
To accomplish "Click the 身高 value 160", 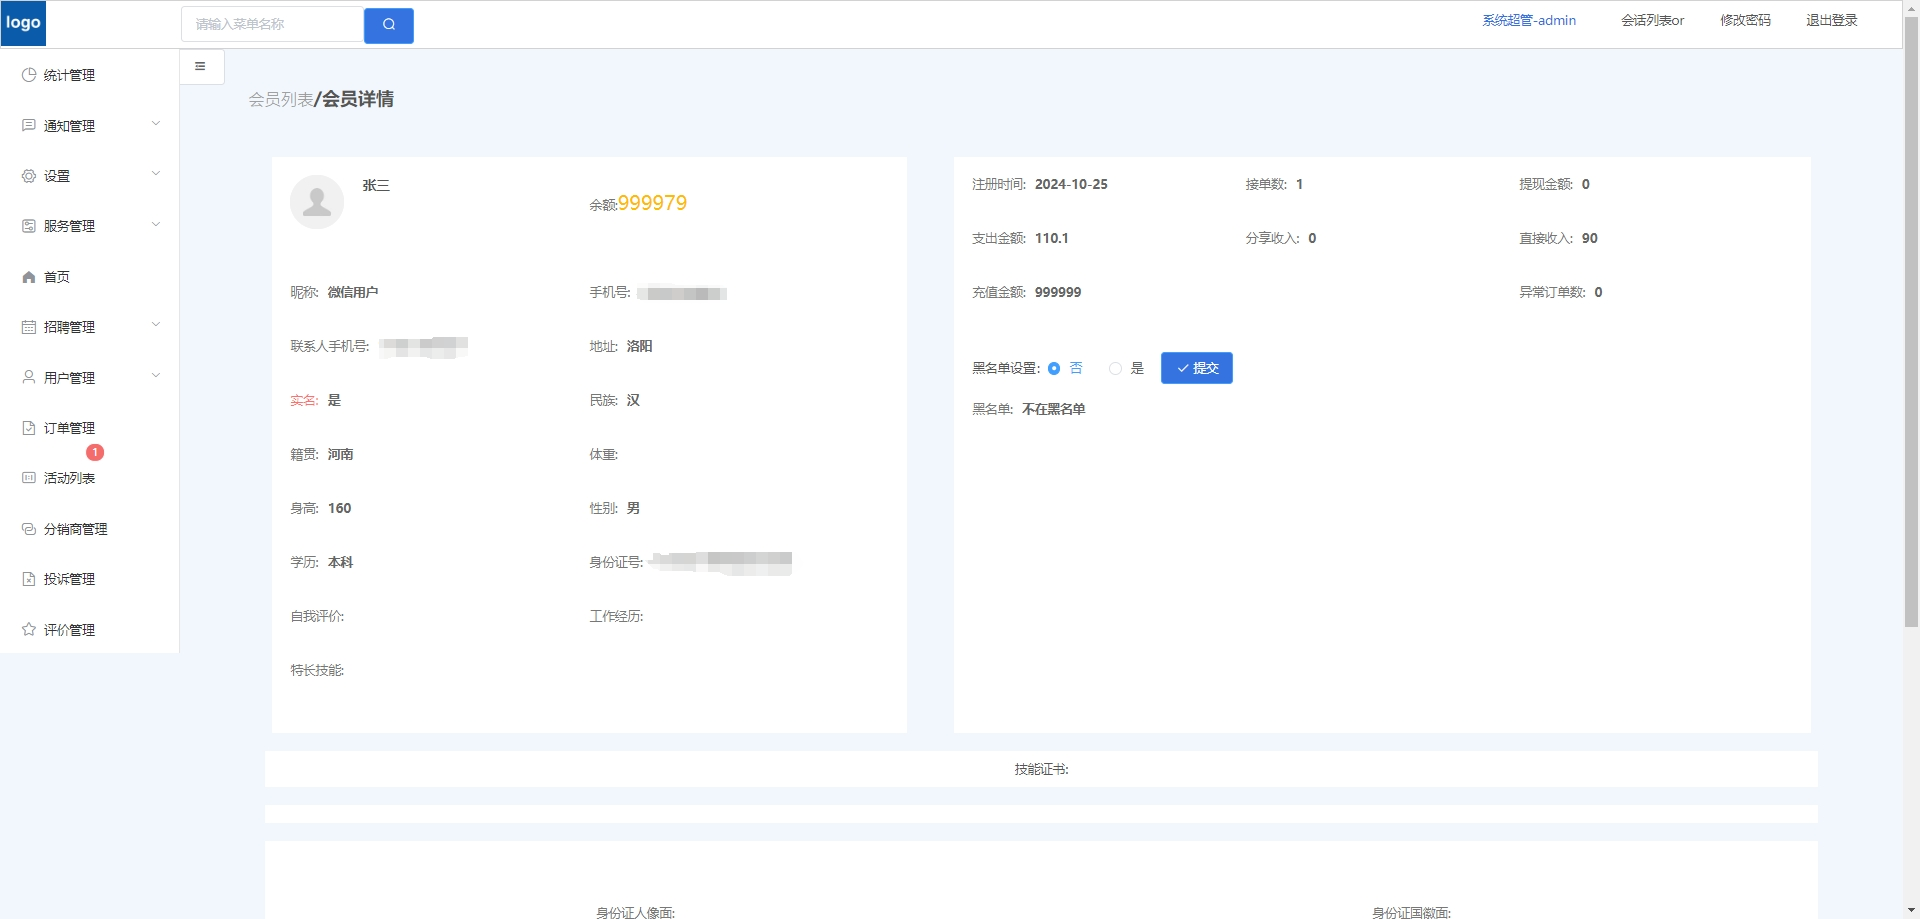I will [340, 508].
